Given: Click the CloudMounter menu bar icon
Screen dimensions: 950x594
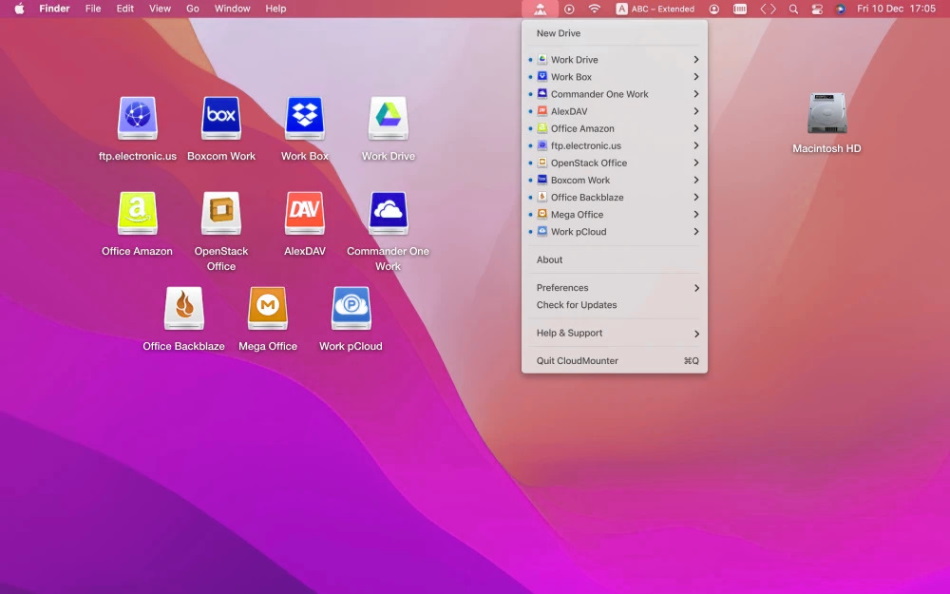Looking at the screenshot, I should (x=540, y=8).
